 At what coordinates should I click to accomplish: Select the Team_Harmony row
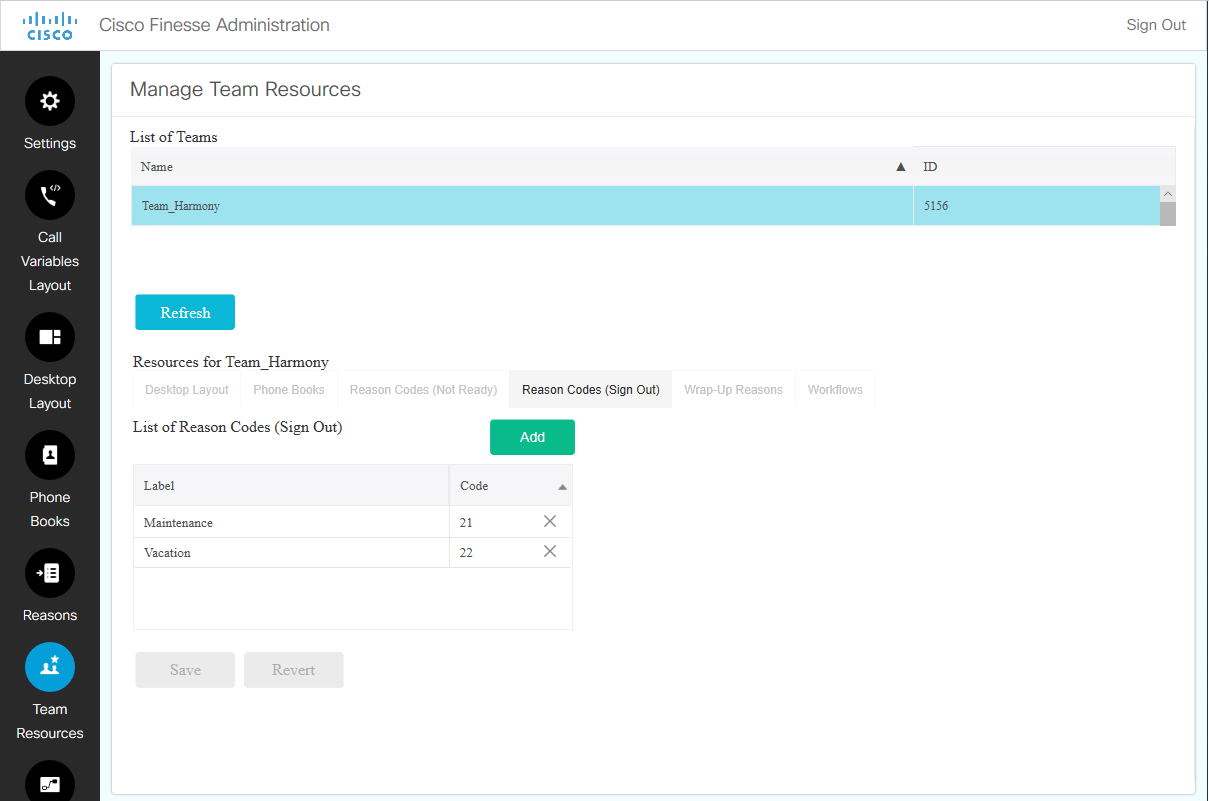[646, 206]
